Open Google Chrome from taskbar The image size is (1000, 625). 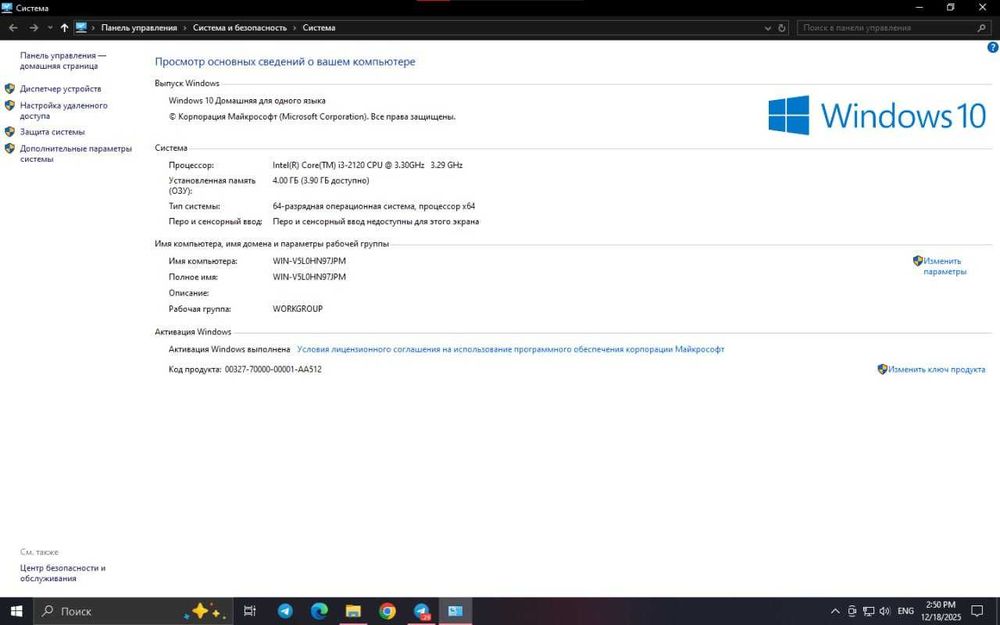387,611
